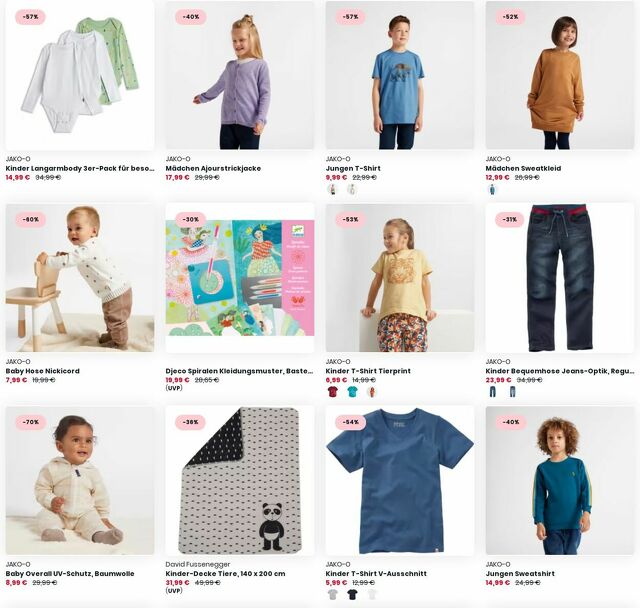This screenshot has width=640, height=608.
Task: View the Kinder Langarmbody 3er-Pack product image
Action: click(x=80, y=75)
